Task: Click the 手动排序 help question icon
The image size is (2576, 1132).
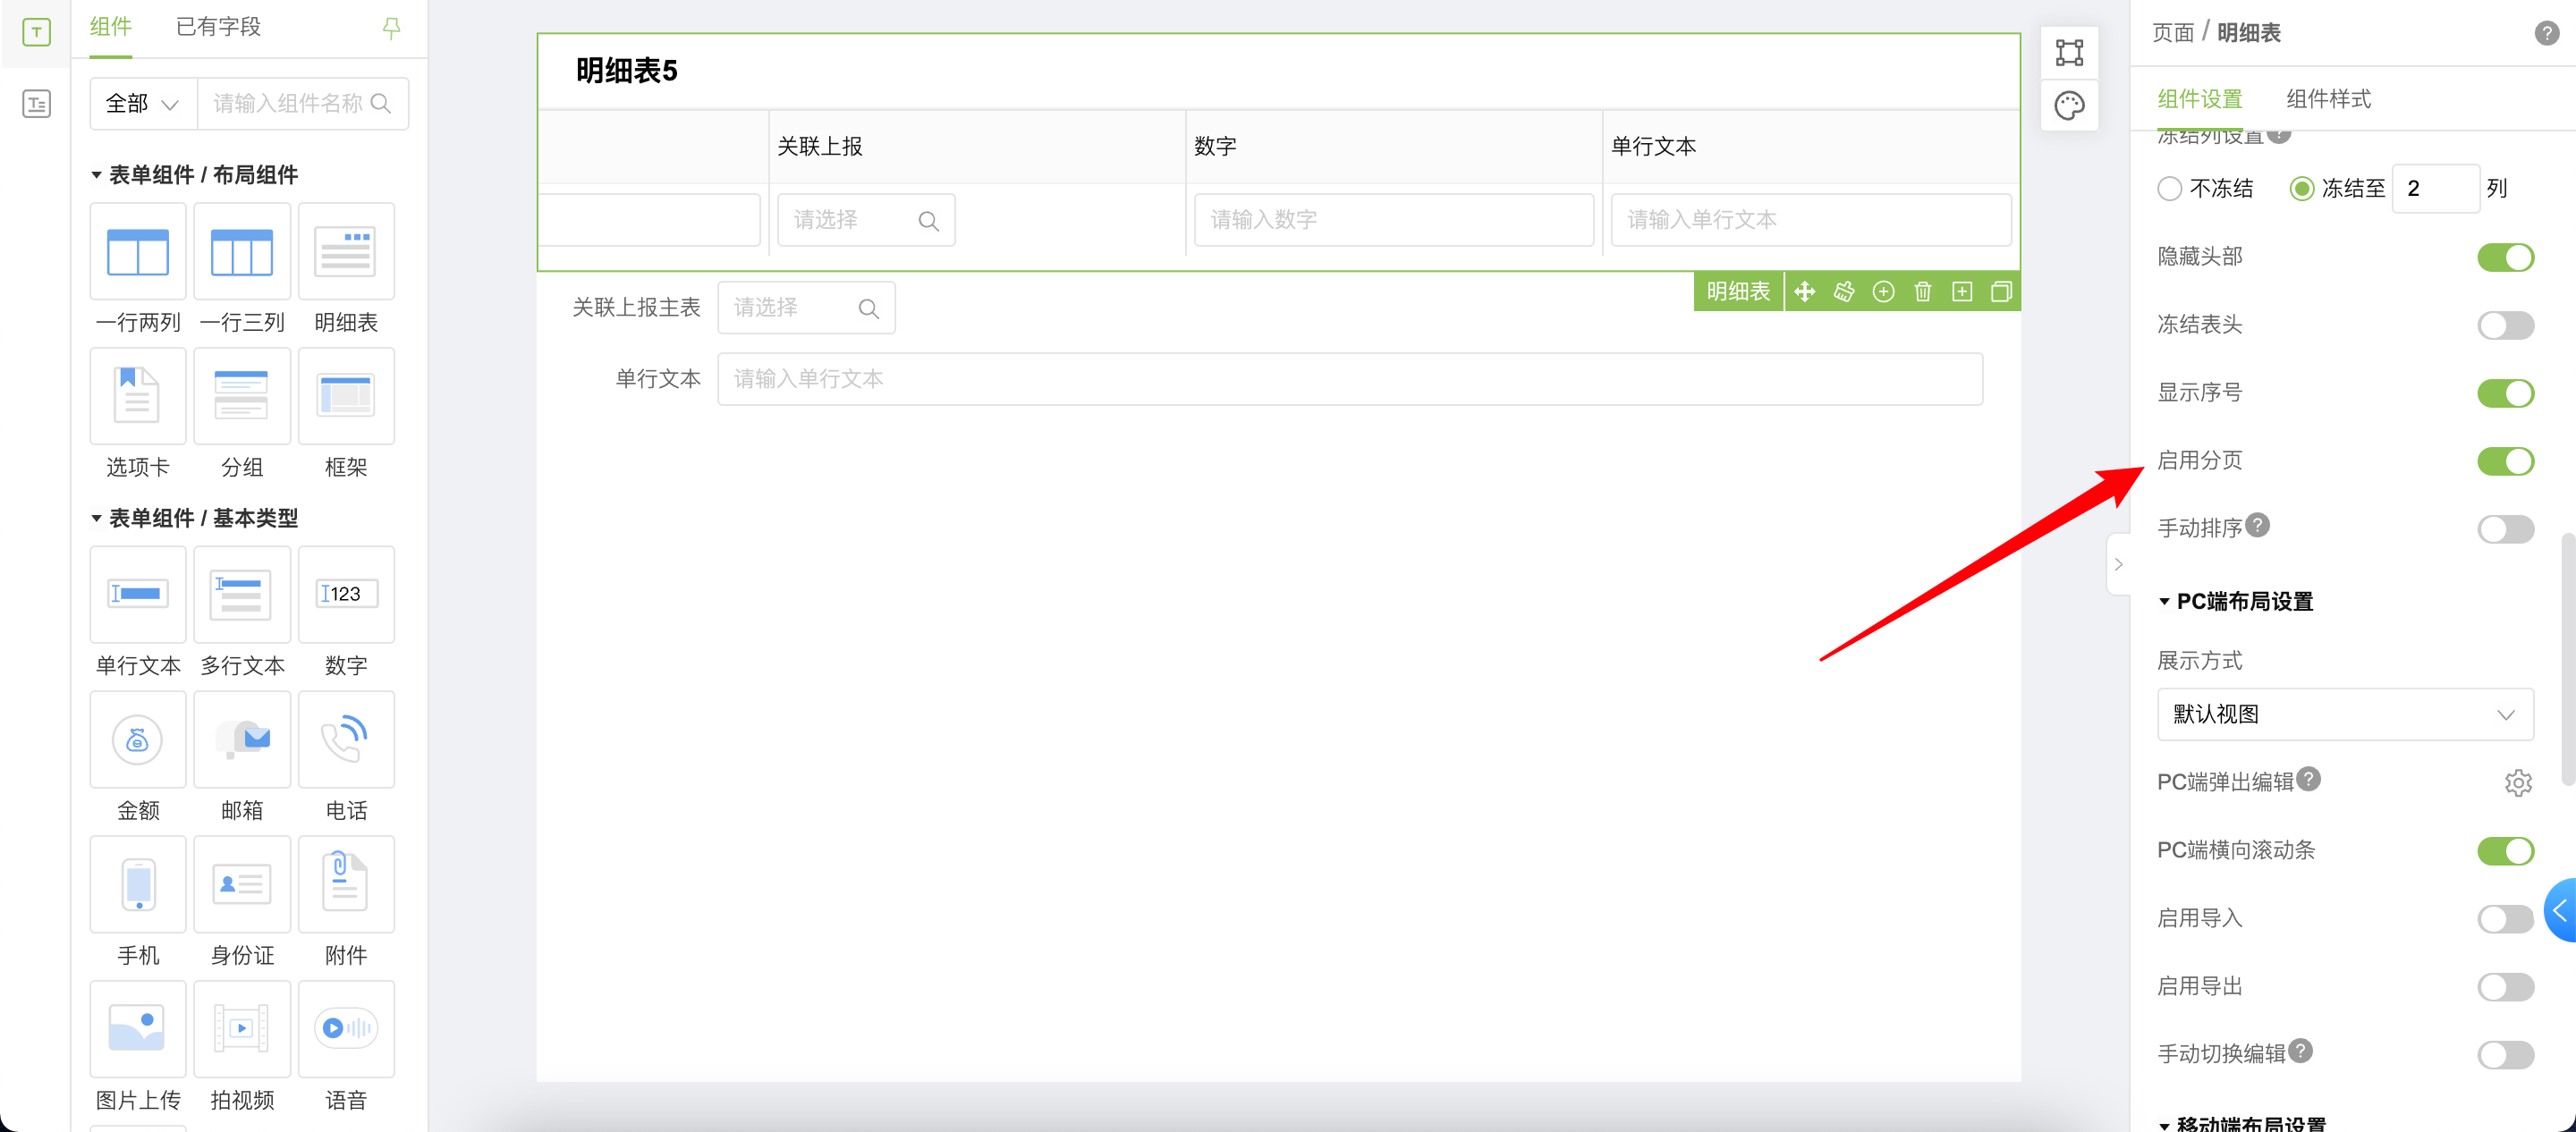Action: click(2257, 524)
